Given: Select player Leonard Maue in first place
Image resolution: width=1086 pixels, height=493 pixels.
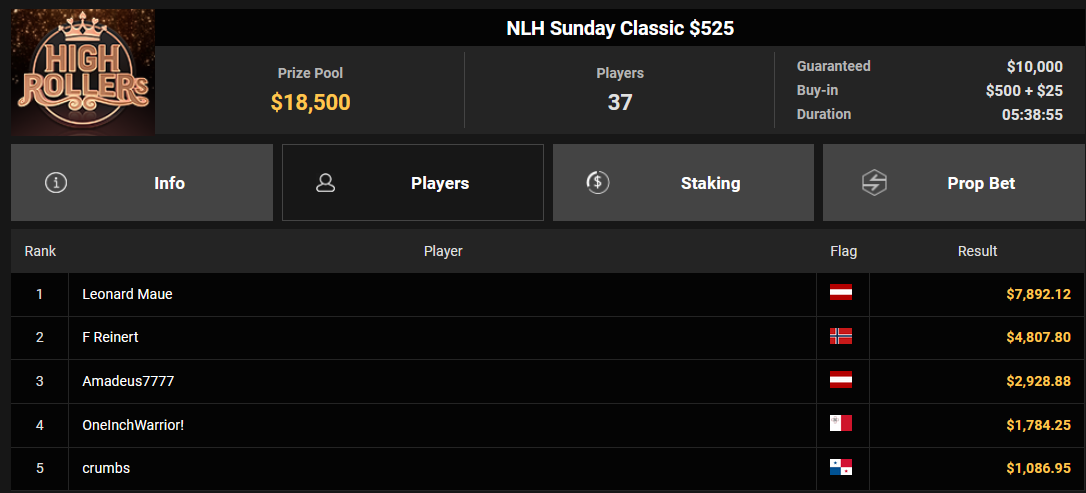Looking at the screenshot, I should coord(127,294).
